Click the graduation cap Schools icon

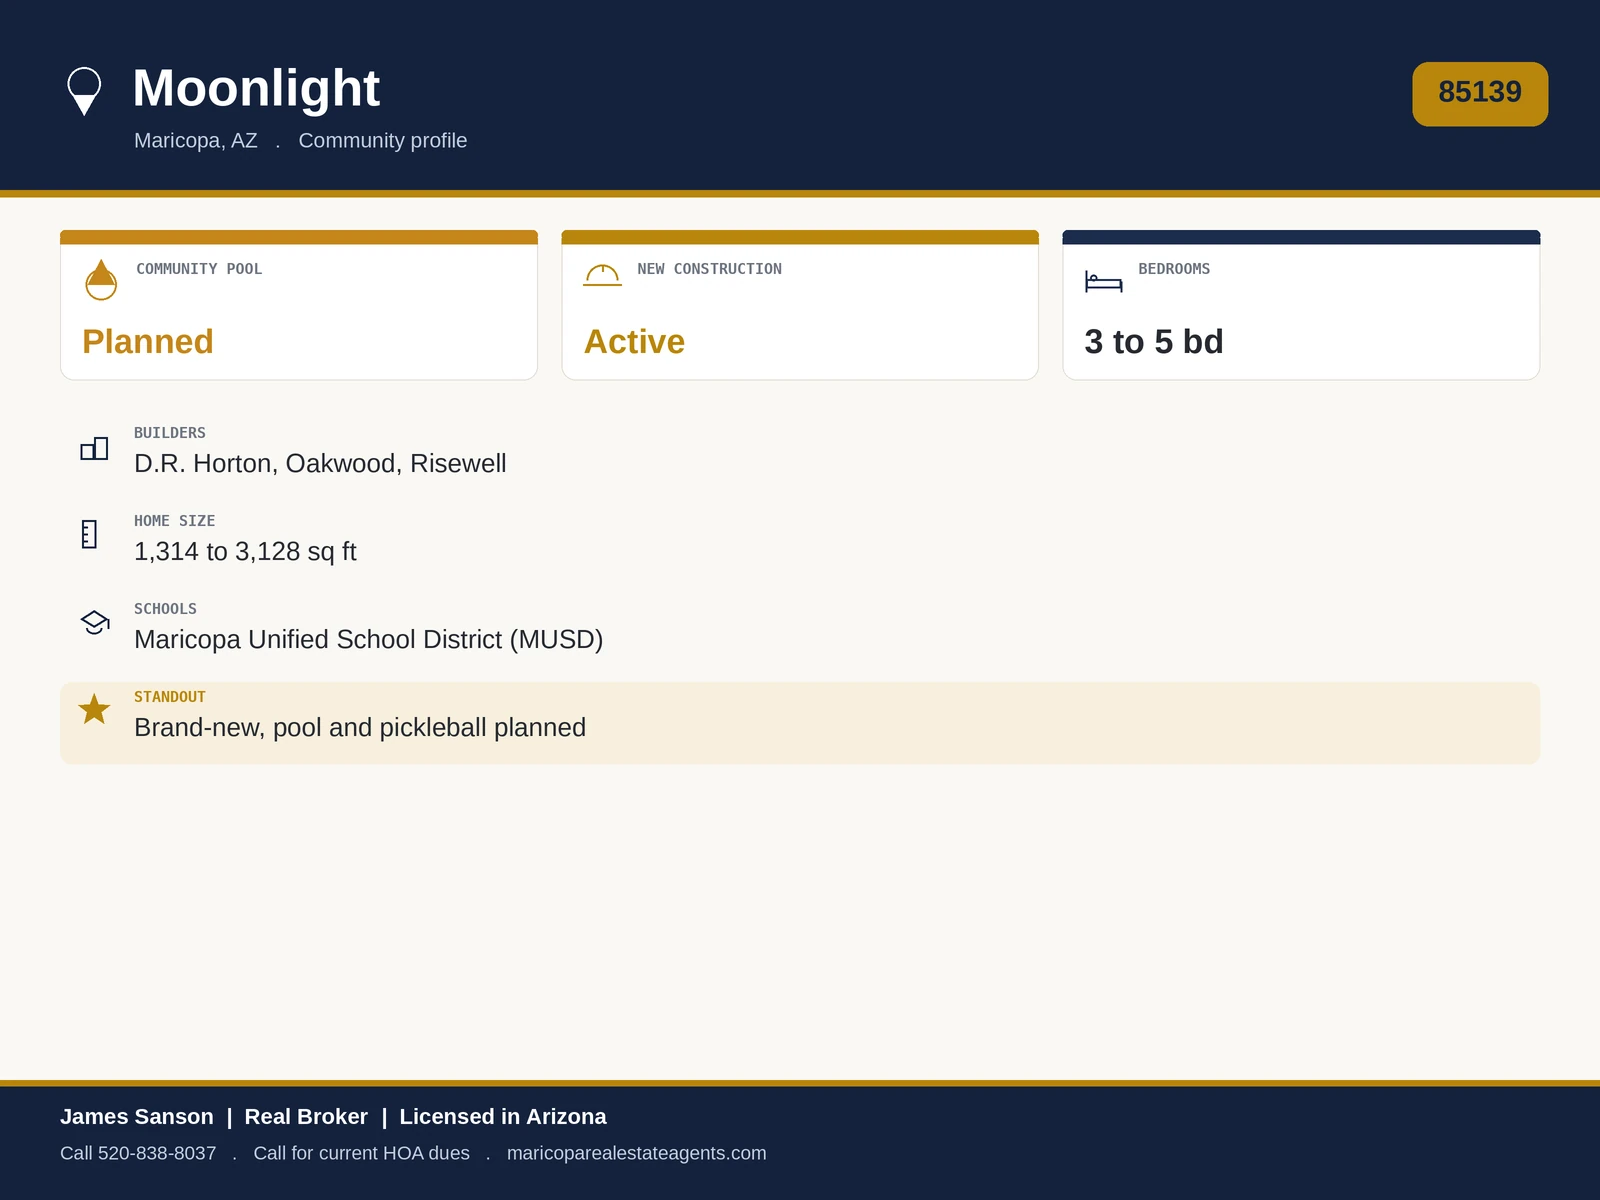95,622
